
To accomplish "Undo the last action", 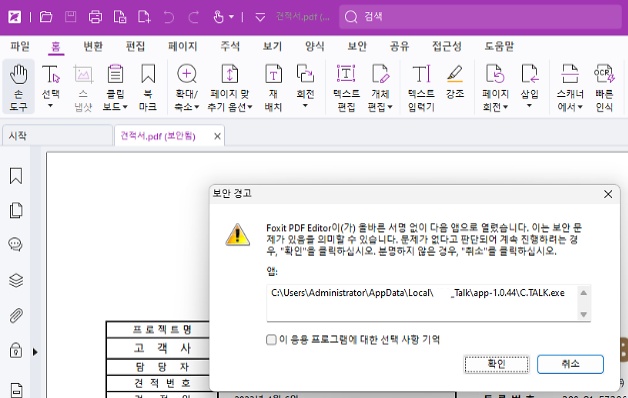I will point(169,17).
